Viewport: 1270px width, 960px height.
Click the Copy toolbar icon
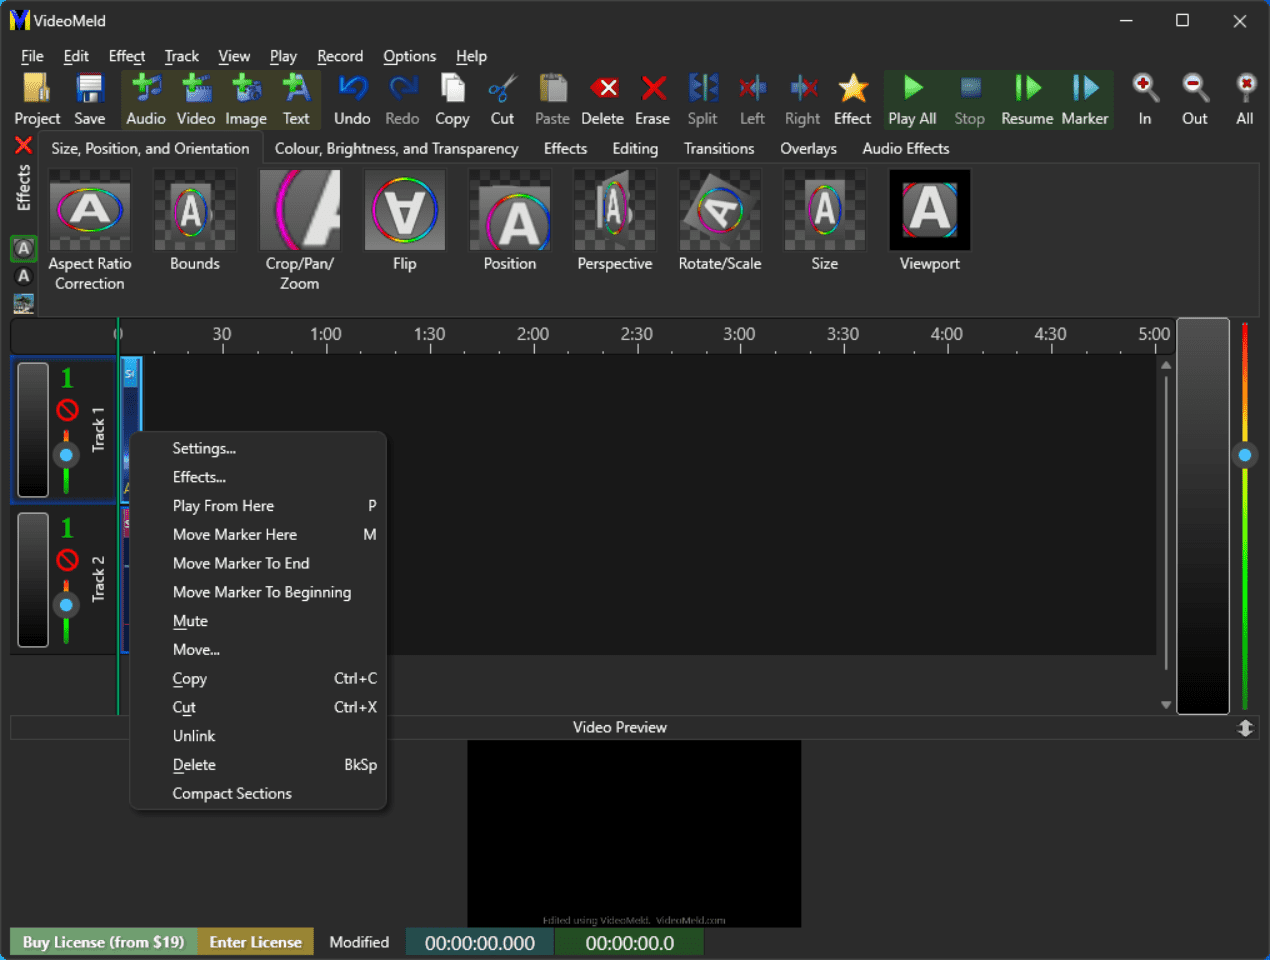452,99
